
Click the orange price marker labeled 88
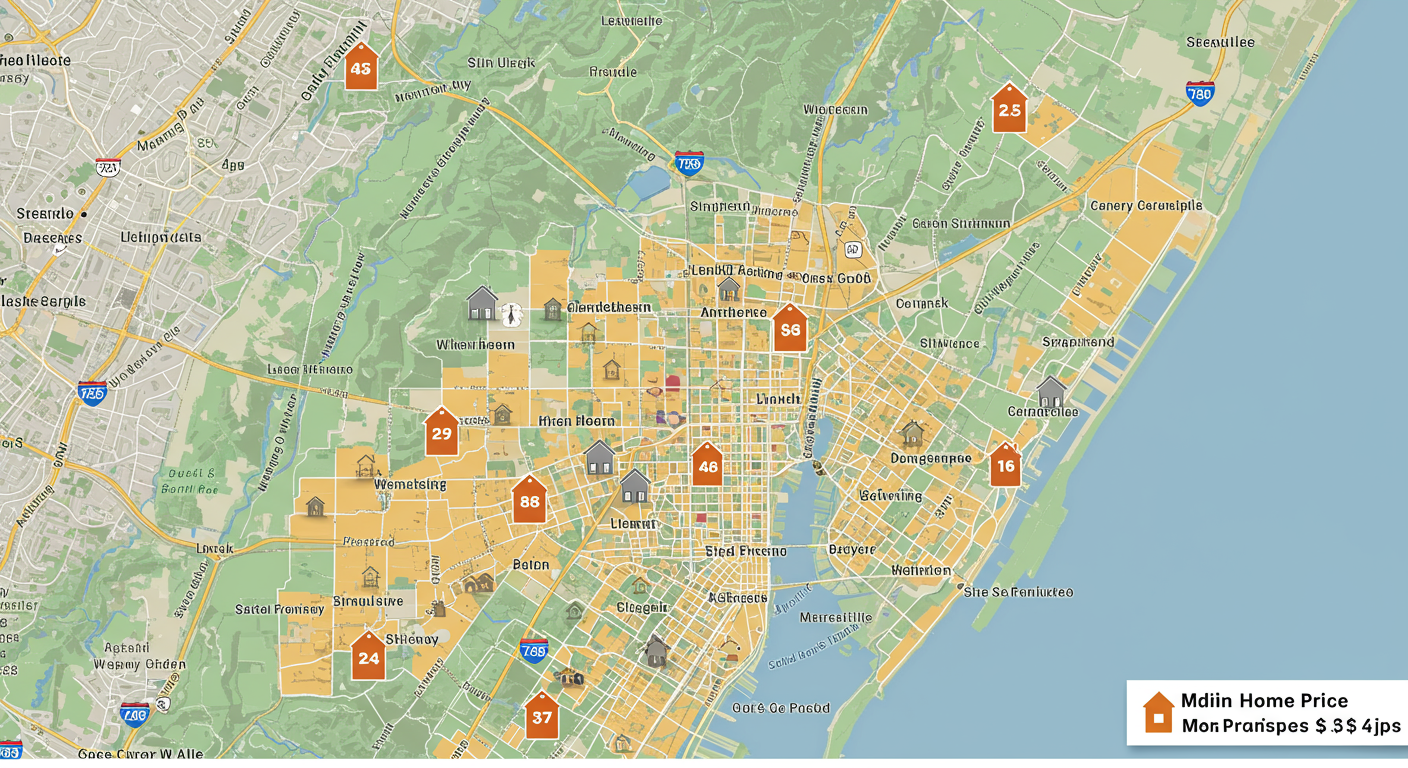tap(529, 501)
